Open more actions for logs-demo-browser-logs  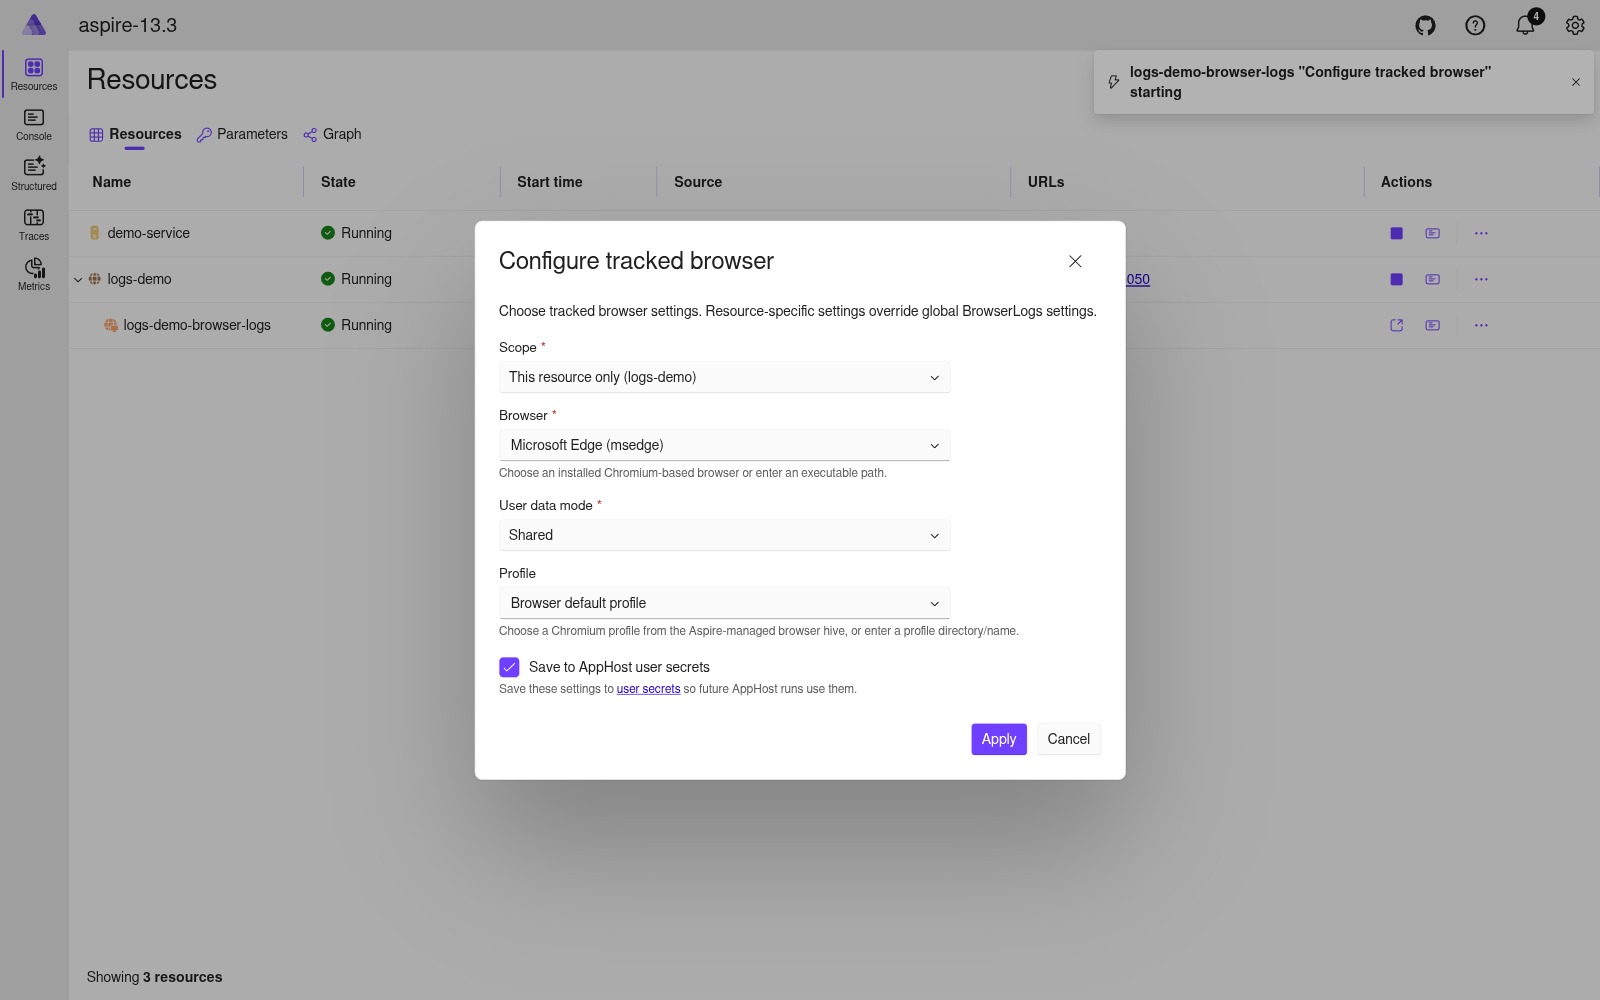[1481, 325]
